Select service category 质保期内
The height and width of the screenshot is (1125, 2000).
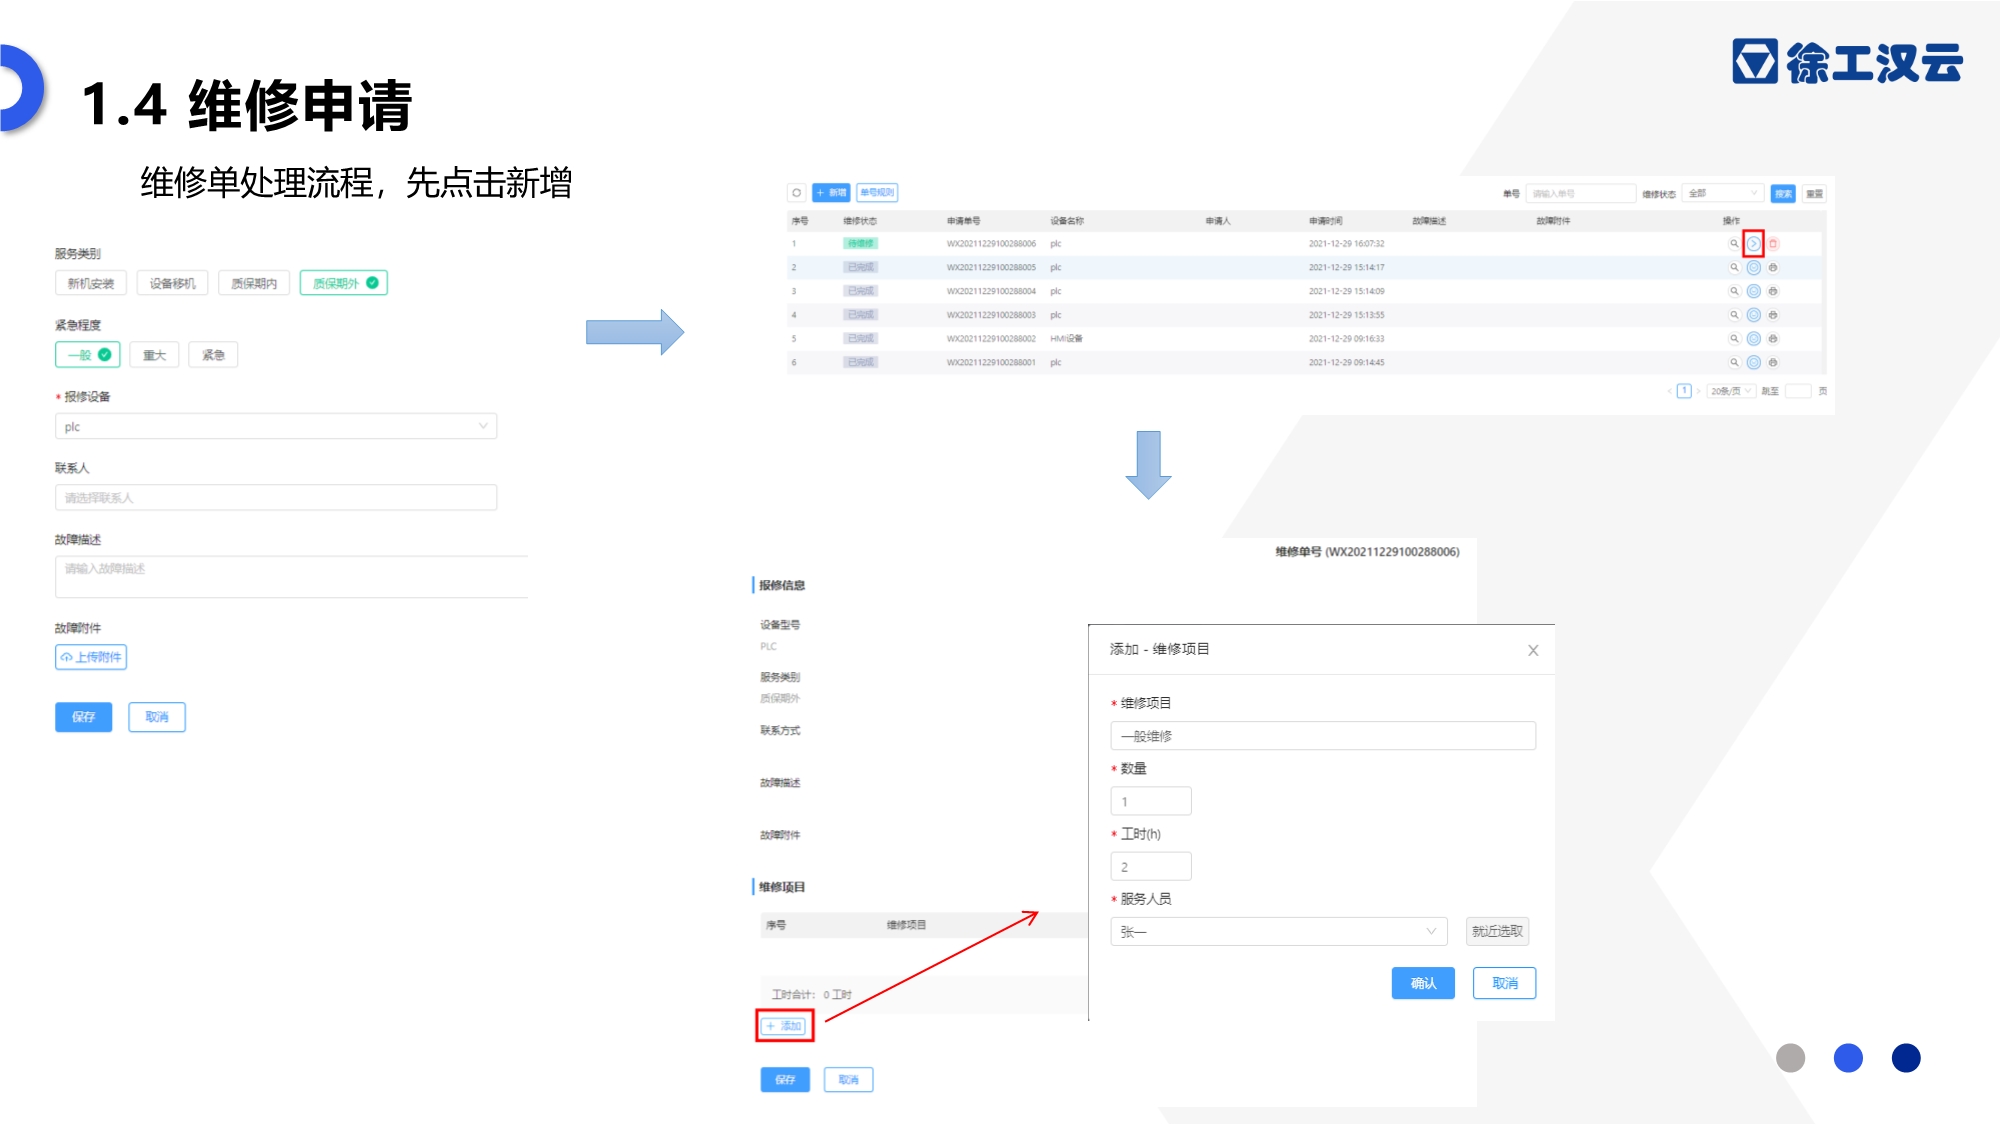pyautogui.click(x=254, y=284)
